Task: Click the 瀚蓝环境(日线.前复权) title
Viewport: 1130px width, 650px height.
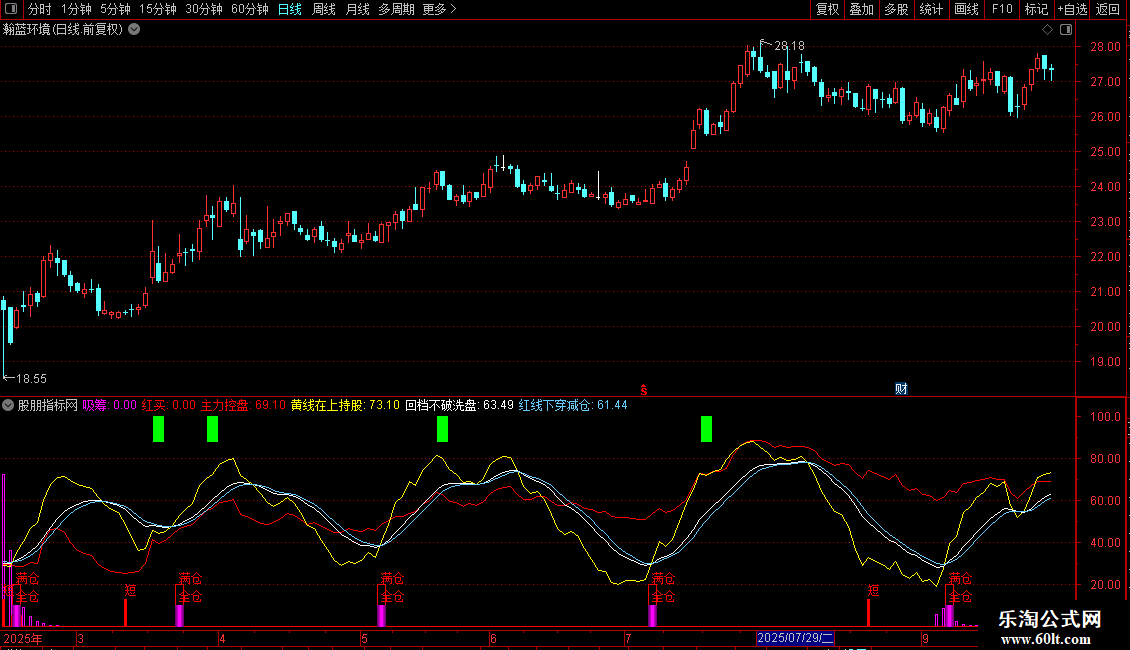Action: point(63,30)
